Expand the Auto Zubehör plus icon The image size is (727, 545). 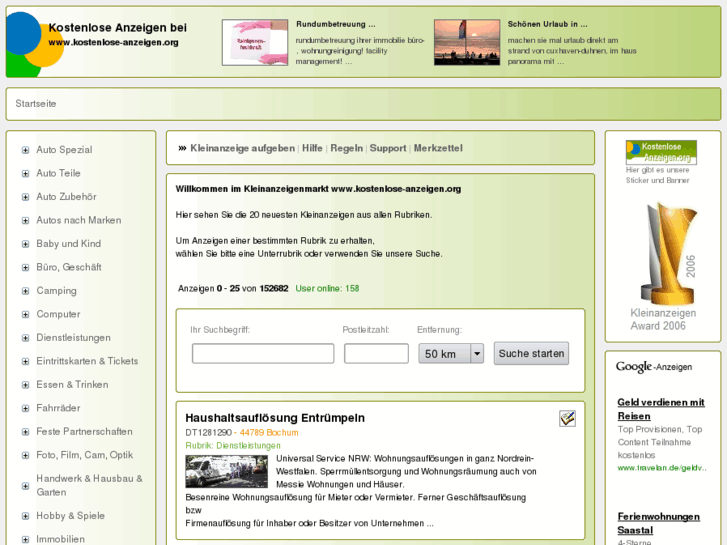click(26, 197)
